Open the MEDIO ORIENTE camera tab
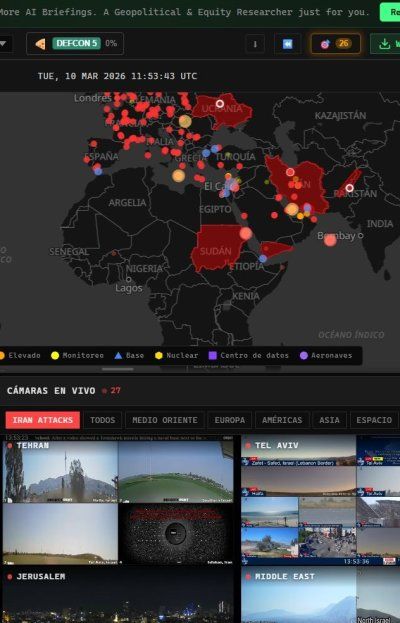400x623 pixels. 165,420
